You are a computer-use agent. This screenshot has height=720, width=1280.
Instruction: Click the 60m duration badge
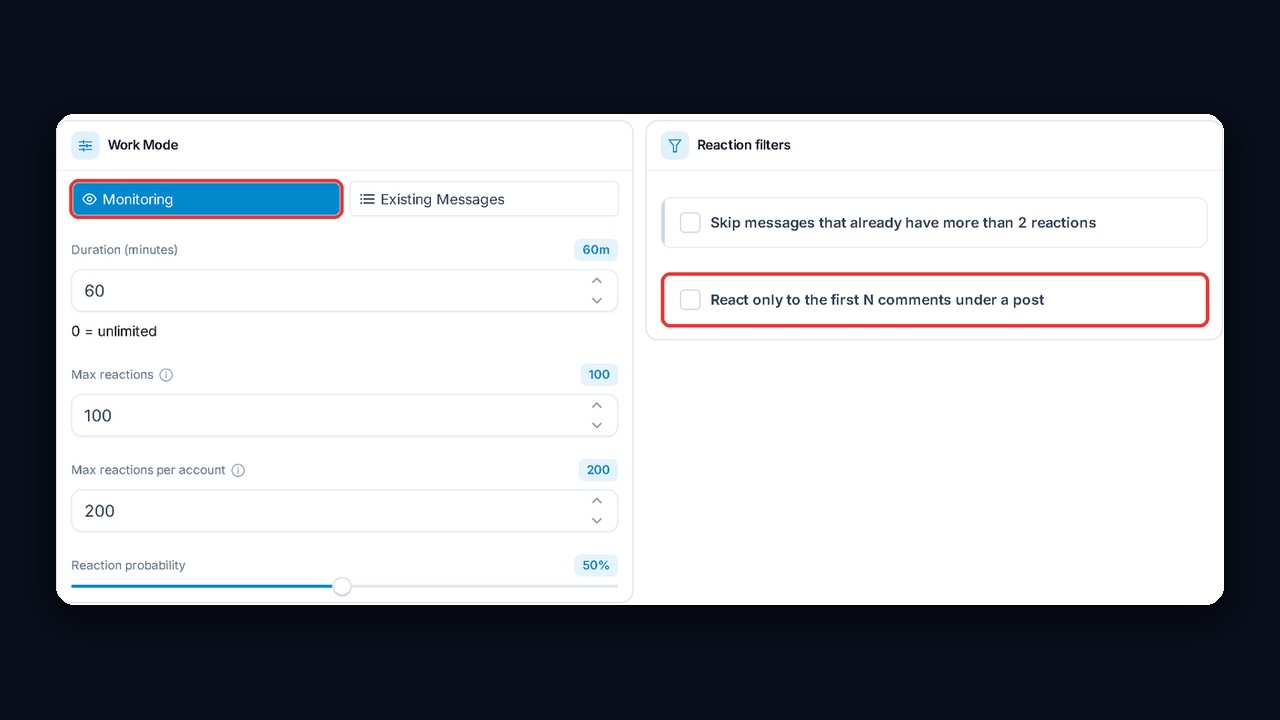(x=596, y=250)
